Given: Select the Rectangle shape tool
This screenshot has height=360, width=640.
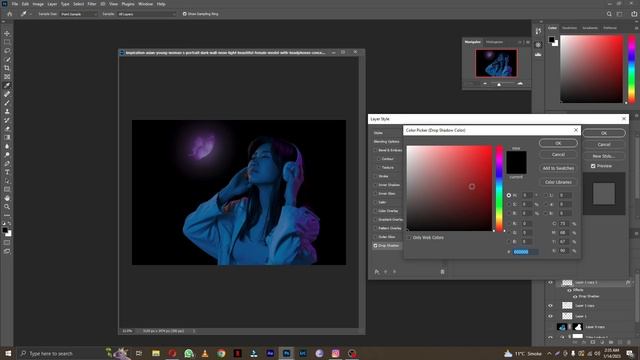Looking at the screenshot, I should 7,190.
